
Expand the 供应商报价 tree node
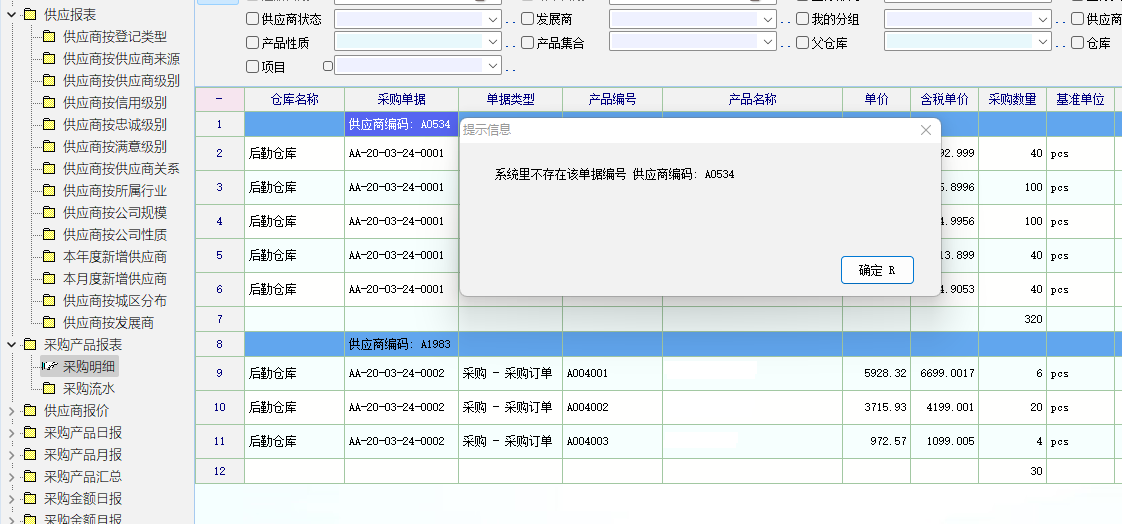click(x=11, y=411)
